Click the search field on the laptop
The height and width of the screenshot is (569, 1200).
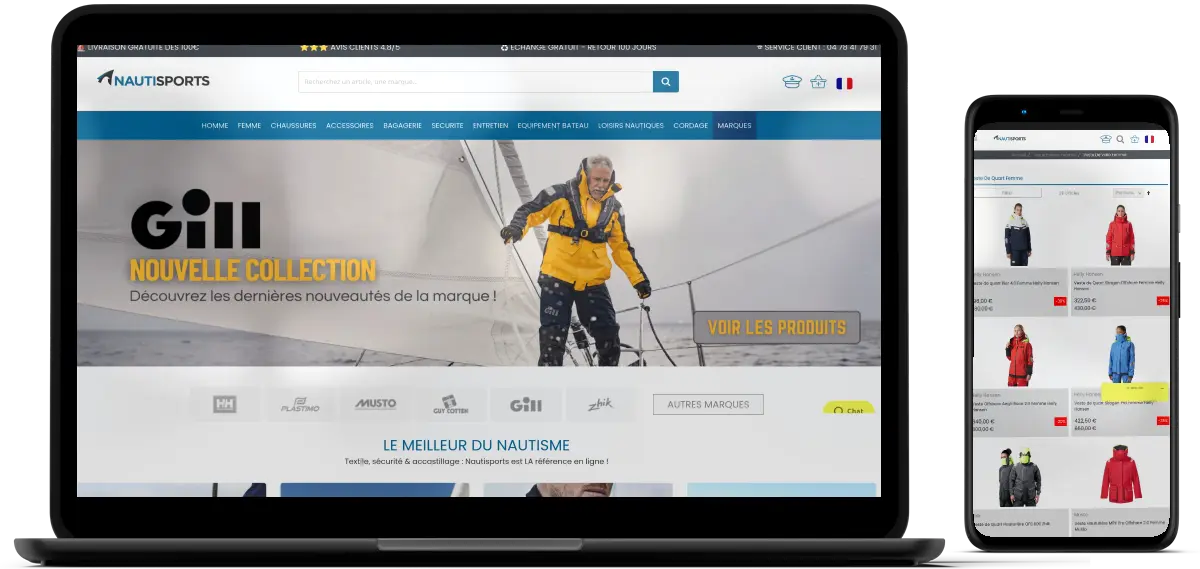(x=475, y=82)
